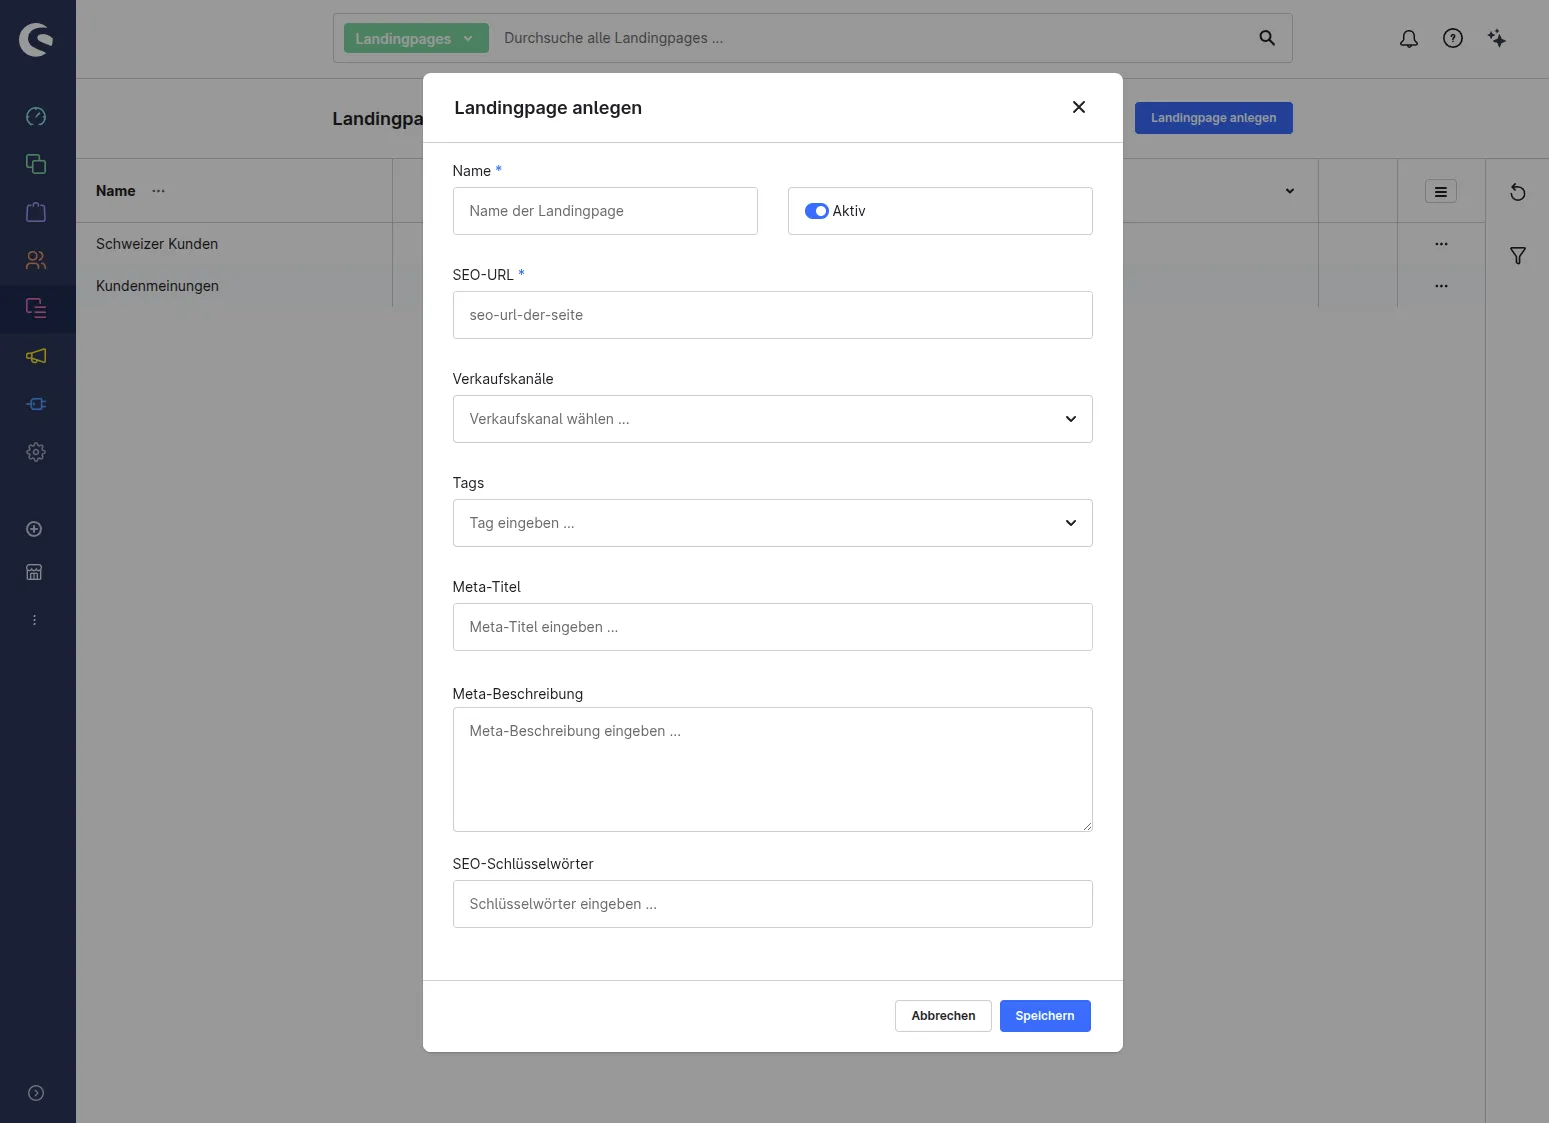Open the filter funnel icon
Image resolution: width=1549 pixels, height=1123 pixels.
coord(1518,256)
